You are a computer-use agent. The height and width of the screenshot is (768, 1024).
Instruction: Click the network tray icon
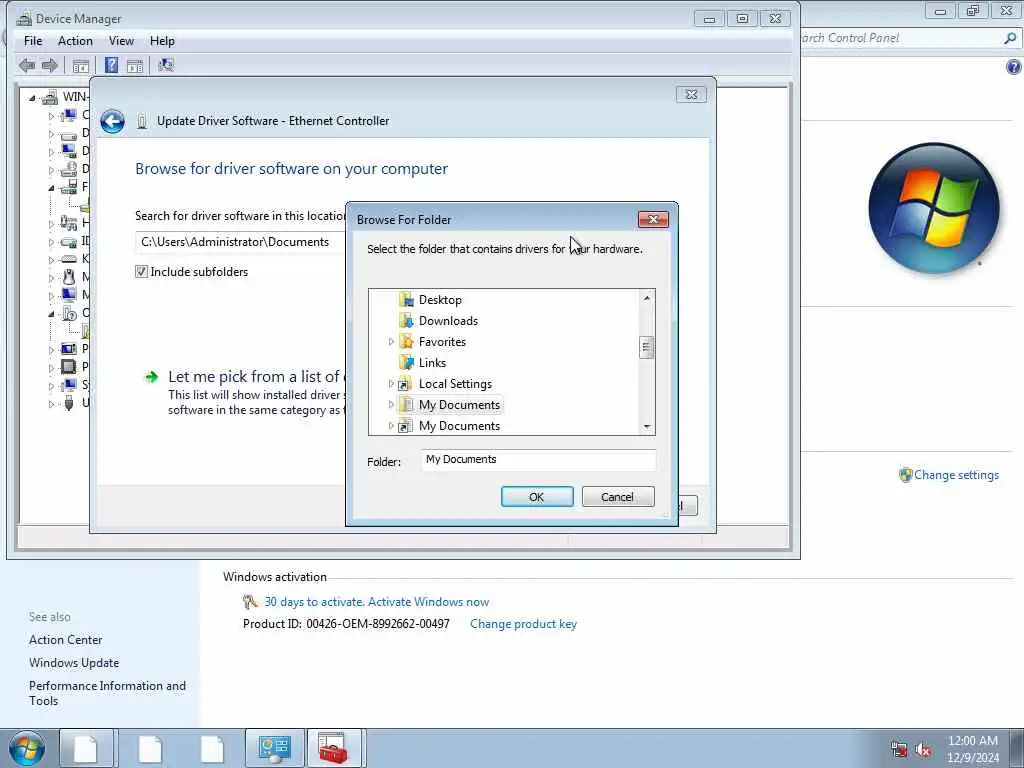pos(899,750)
